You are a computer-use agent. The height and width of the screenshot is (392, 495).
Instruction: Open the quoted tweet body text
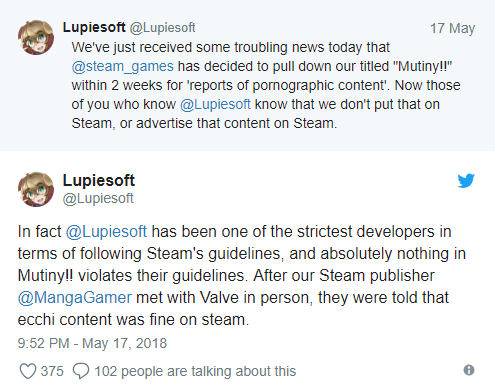click(x=266, y=85)
